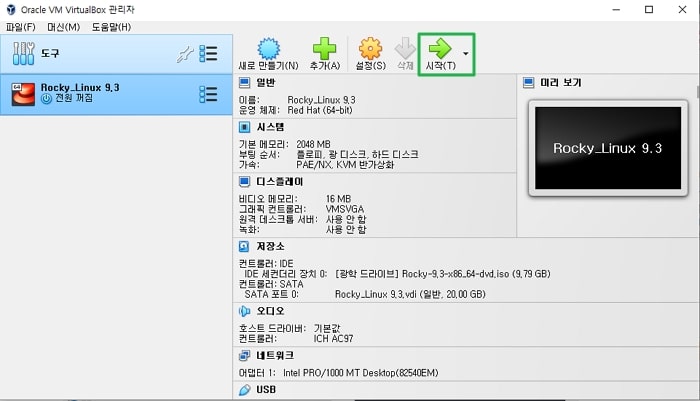Viewport: 700px width, 401px height.
Task: Click the 새로 만들기(N) new machine icon
Action: pos(269,49)
